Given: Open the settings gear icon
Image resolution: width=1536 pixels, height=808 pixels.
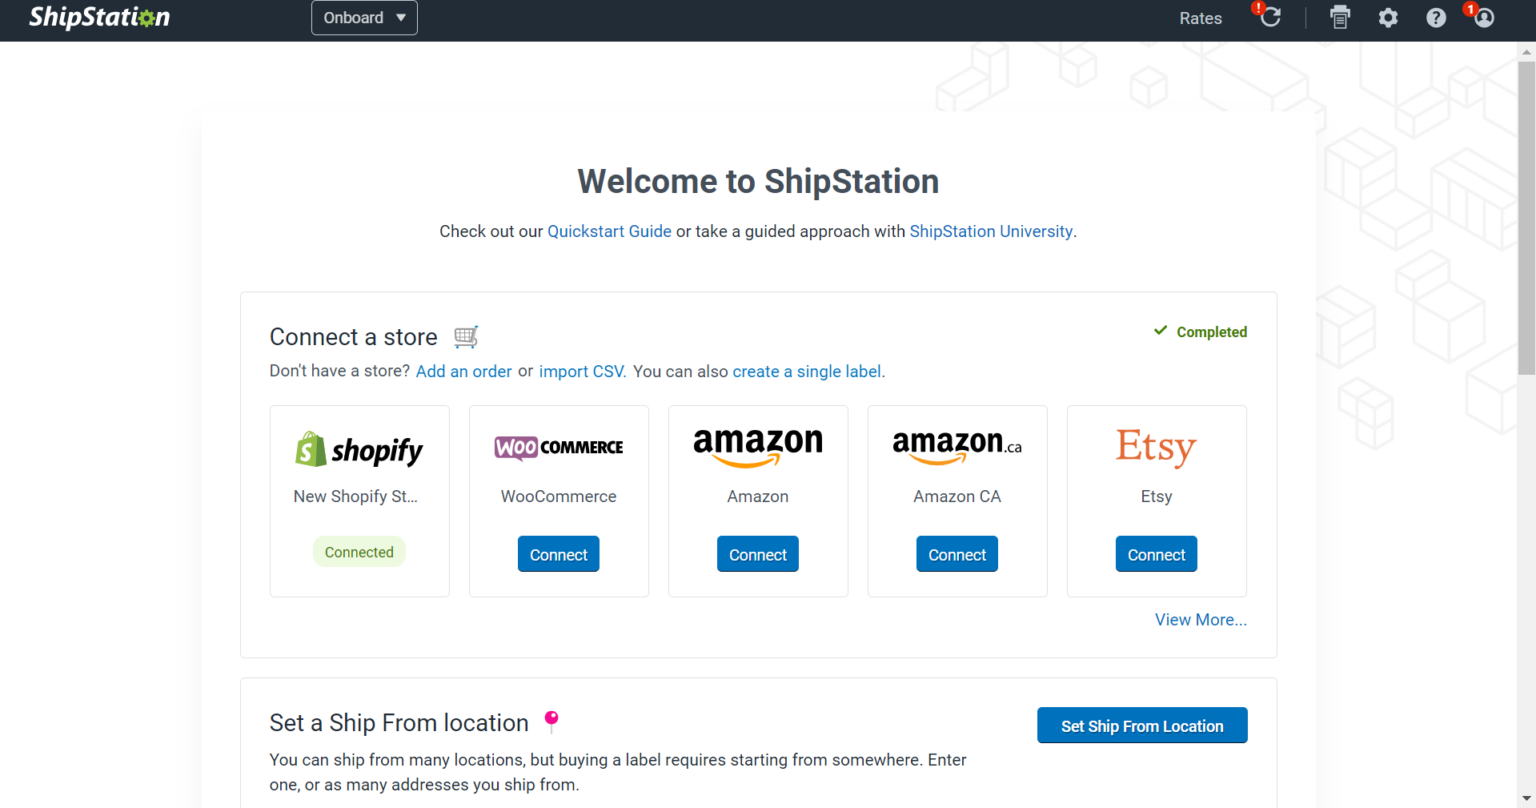Looking at the screenshot, I should click(x=1388, y=18).
